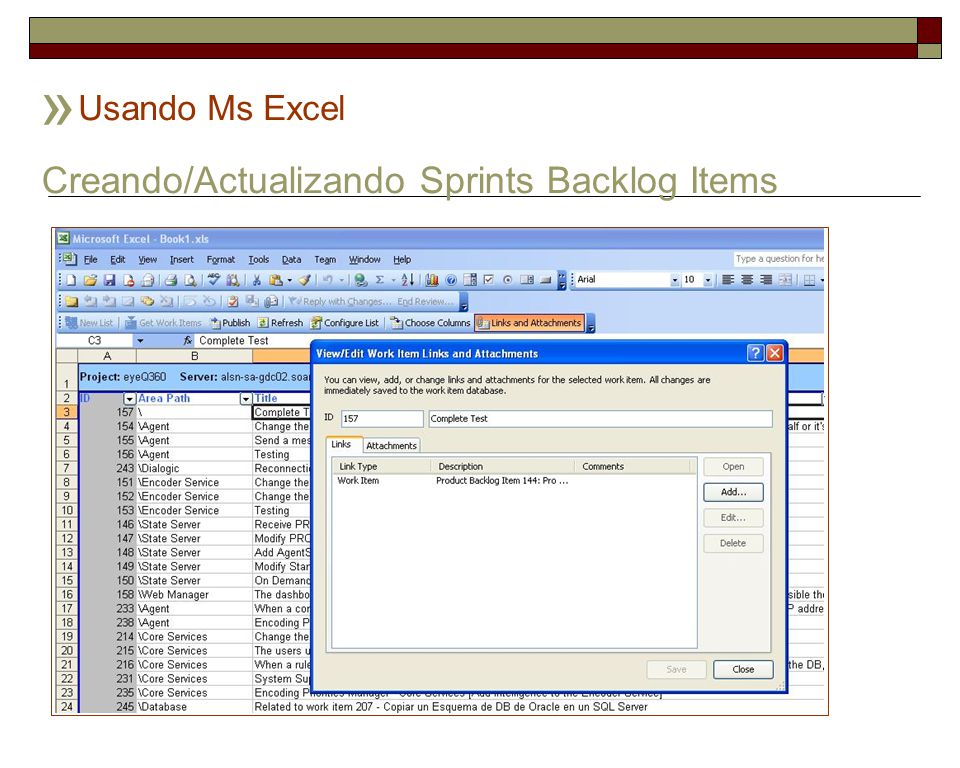Click the Comments column header in dialog
The width and height of the screenshot is (960, 768).
[x=632, y=466]
